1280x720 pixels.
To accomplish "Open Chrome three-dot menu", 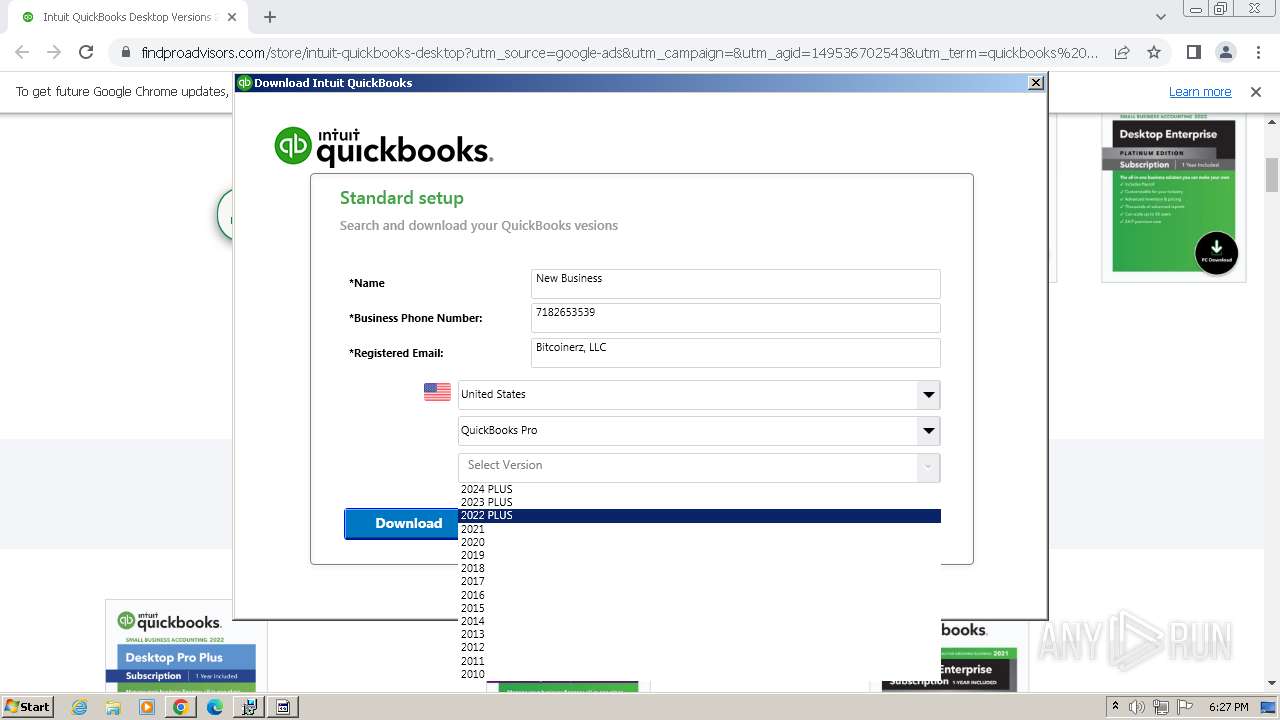I will pos(1257,52).
